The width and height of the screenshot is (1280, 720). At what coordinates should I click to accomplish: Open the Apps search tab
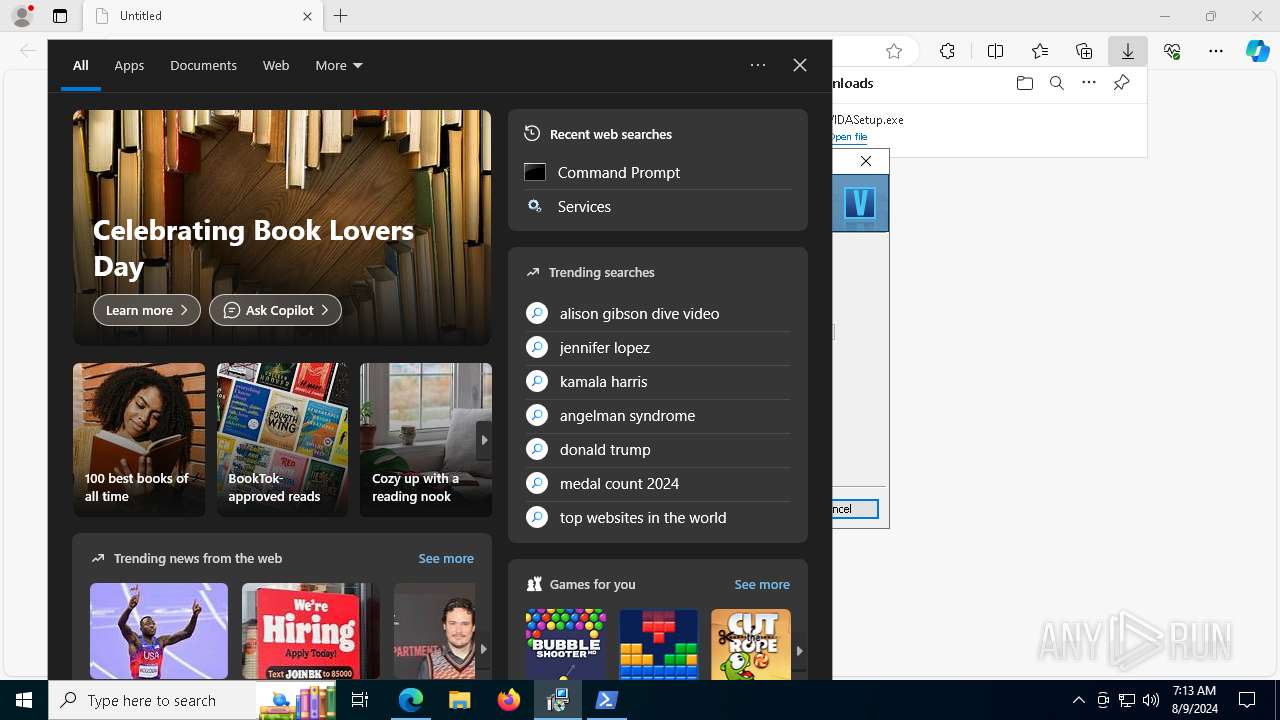129,65
